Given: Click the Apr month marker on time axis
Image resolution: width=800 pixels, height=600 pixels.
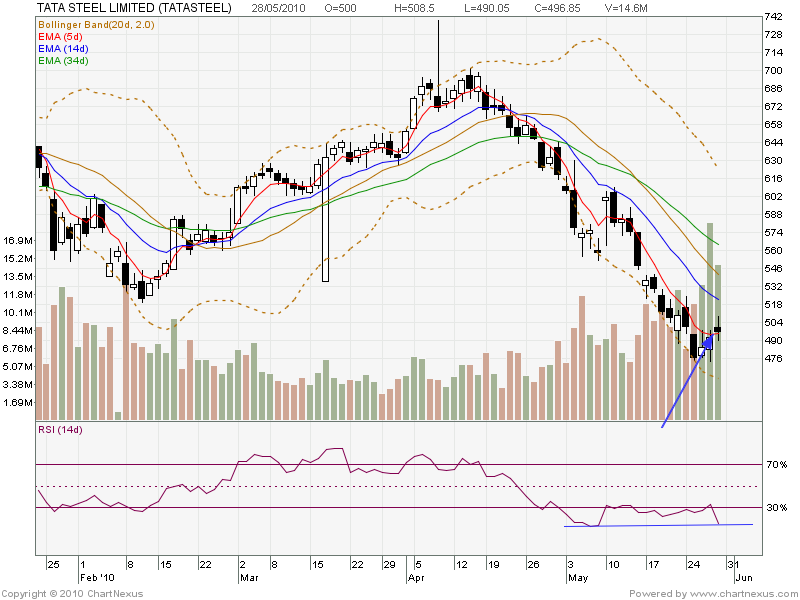Looking at the screenshot, I should tap(414, 578).
